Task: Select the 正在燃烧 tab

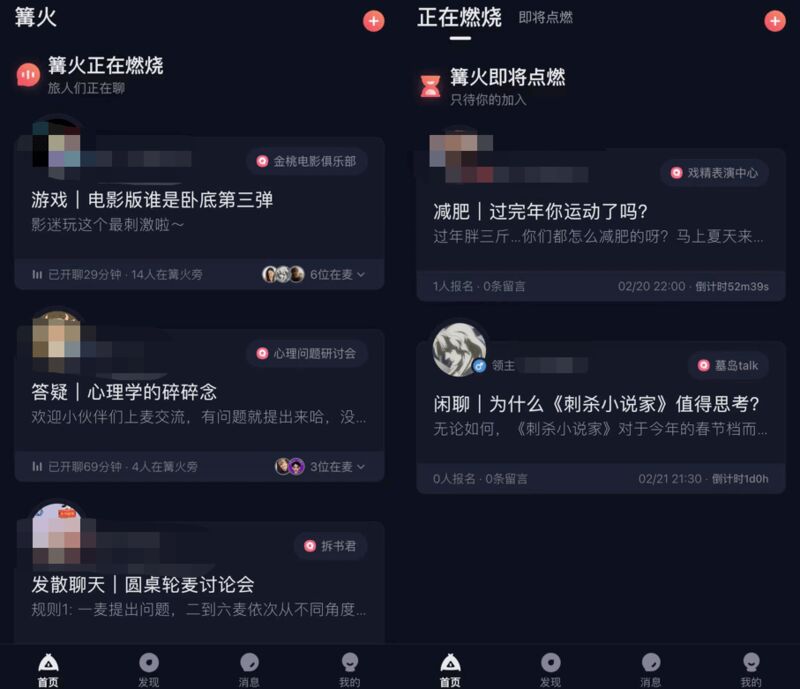Action: tap(459, 17)
